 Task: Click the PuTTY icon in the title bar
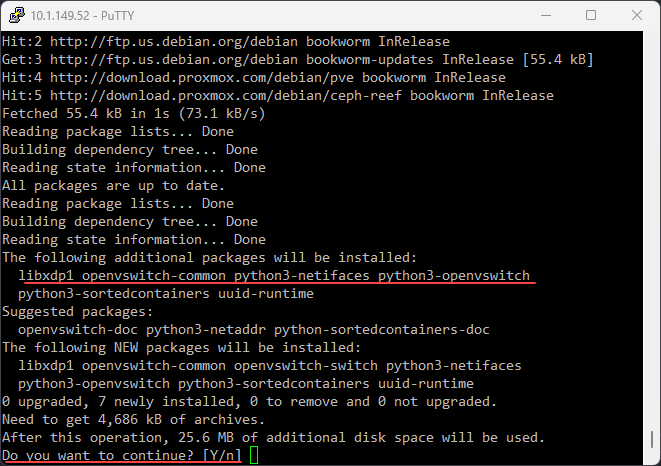click(15, 15)
